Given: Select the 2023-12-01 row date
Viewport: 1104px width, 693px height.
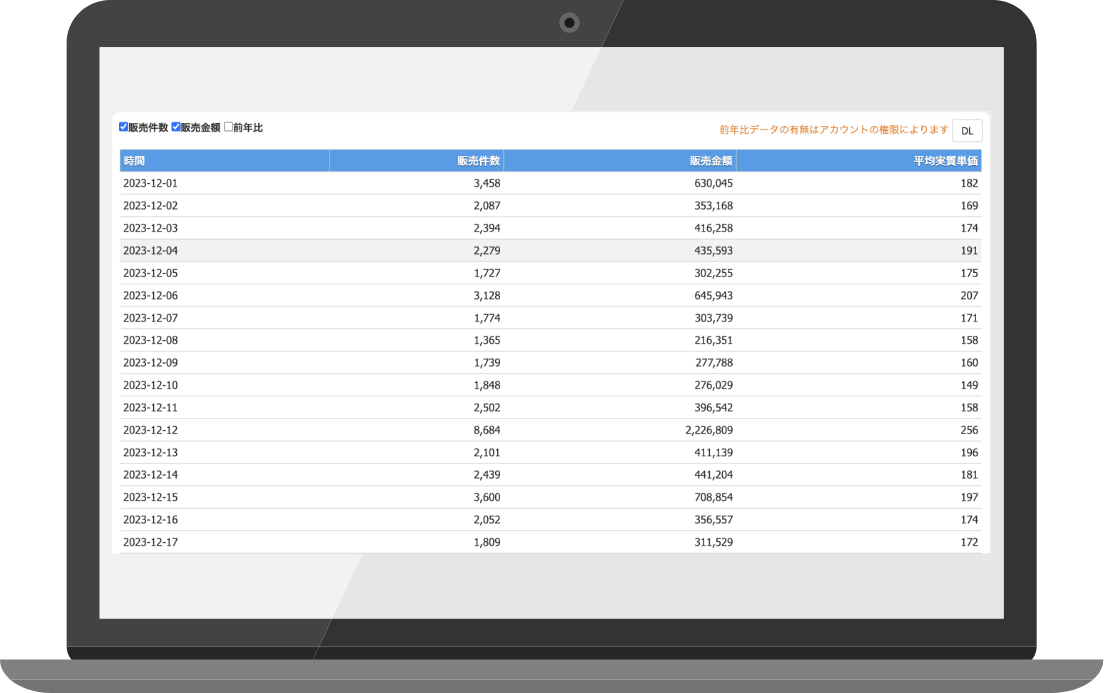Looking at the screenshot, I should tap(150, 184).
